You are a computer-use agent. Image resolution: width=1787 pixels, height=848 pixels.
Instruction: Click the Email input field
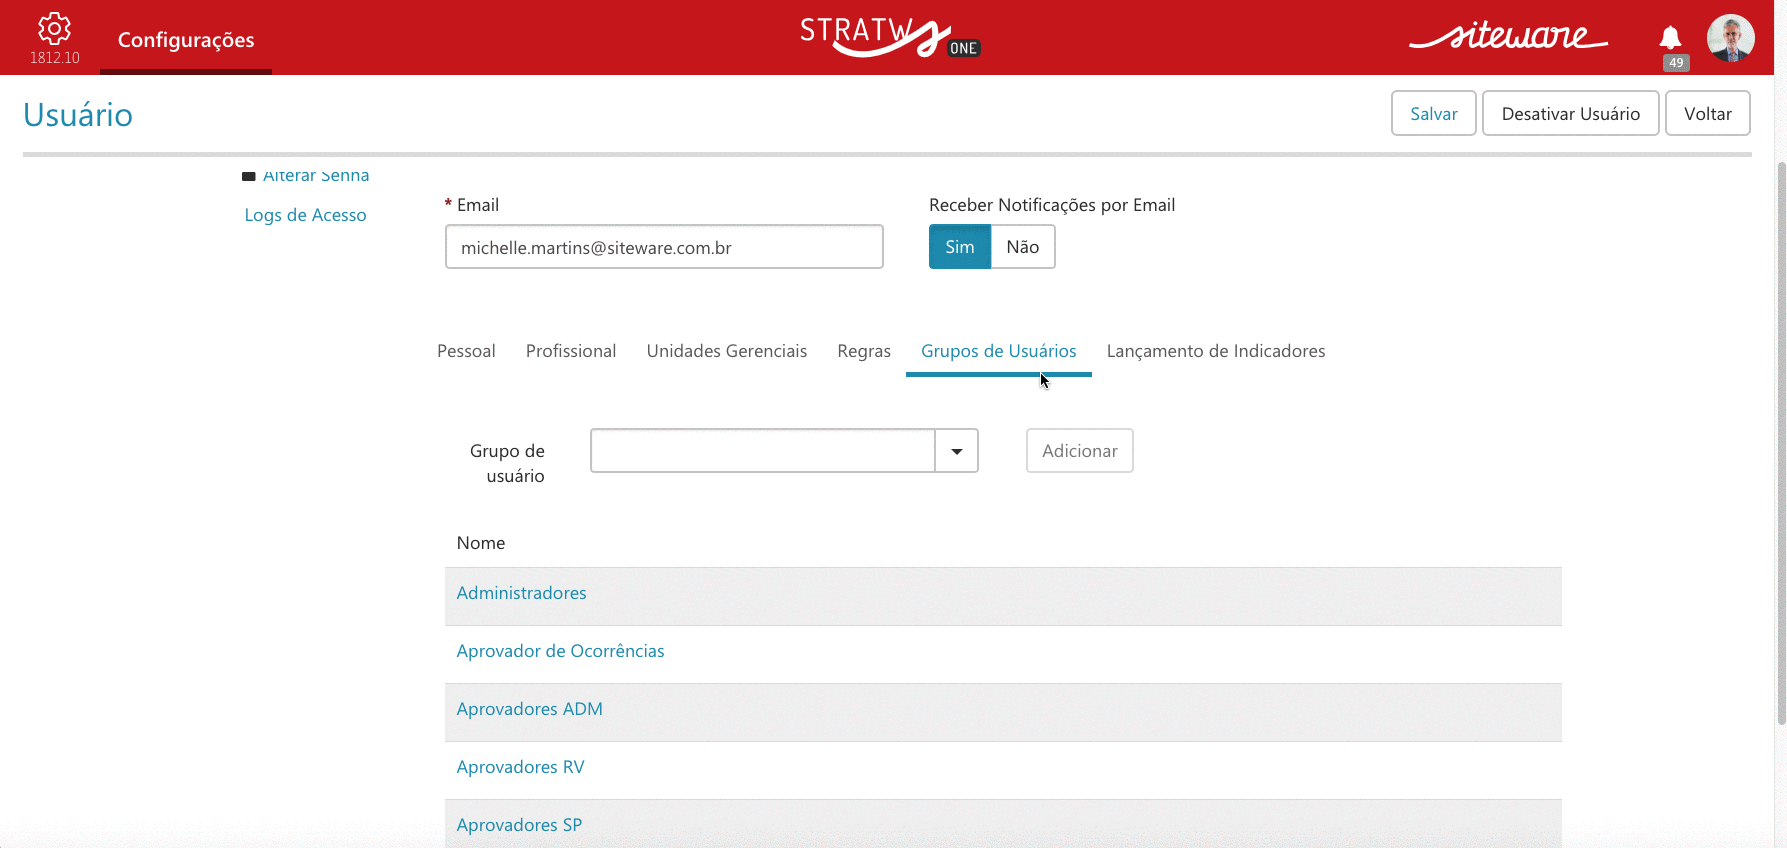pos(664,247)
